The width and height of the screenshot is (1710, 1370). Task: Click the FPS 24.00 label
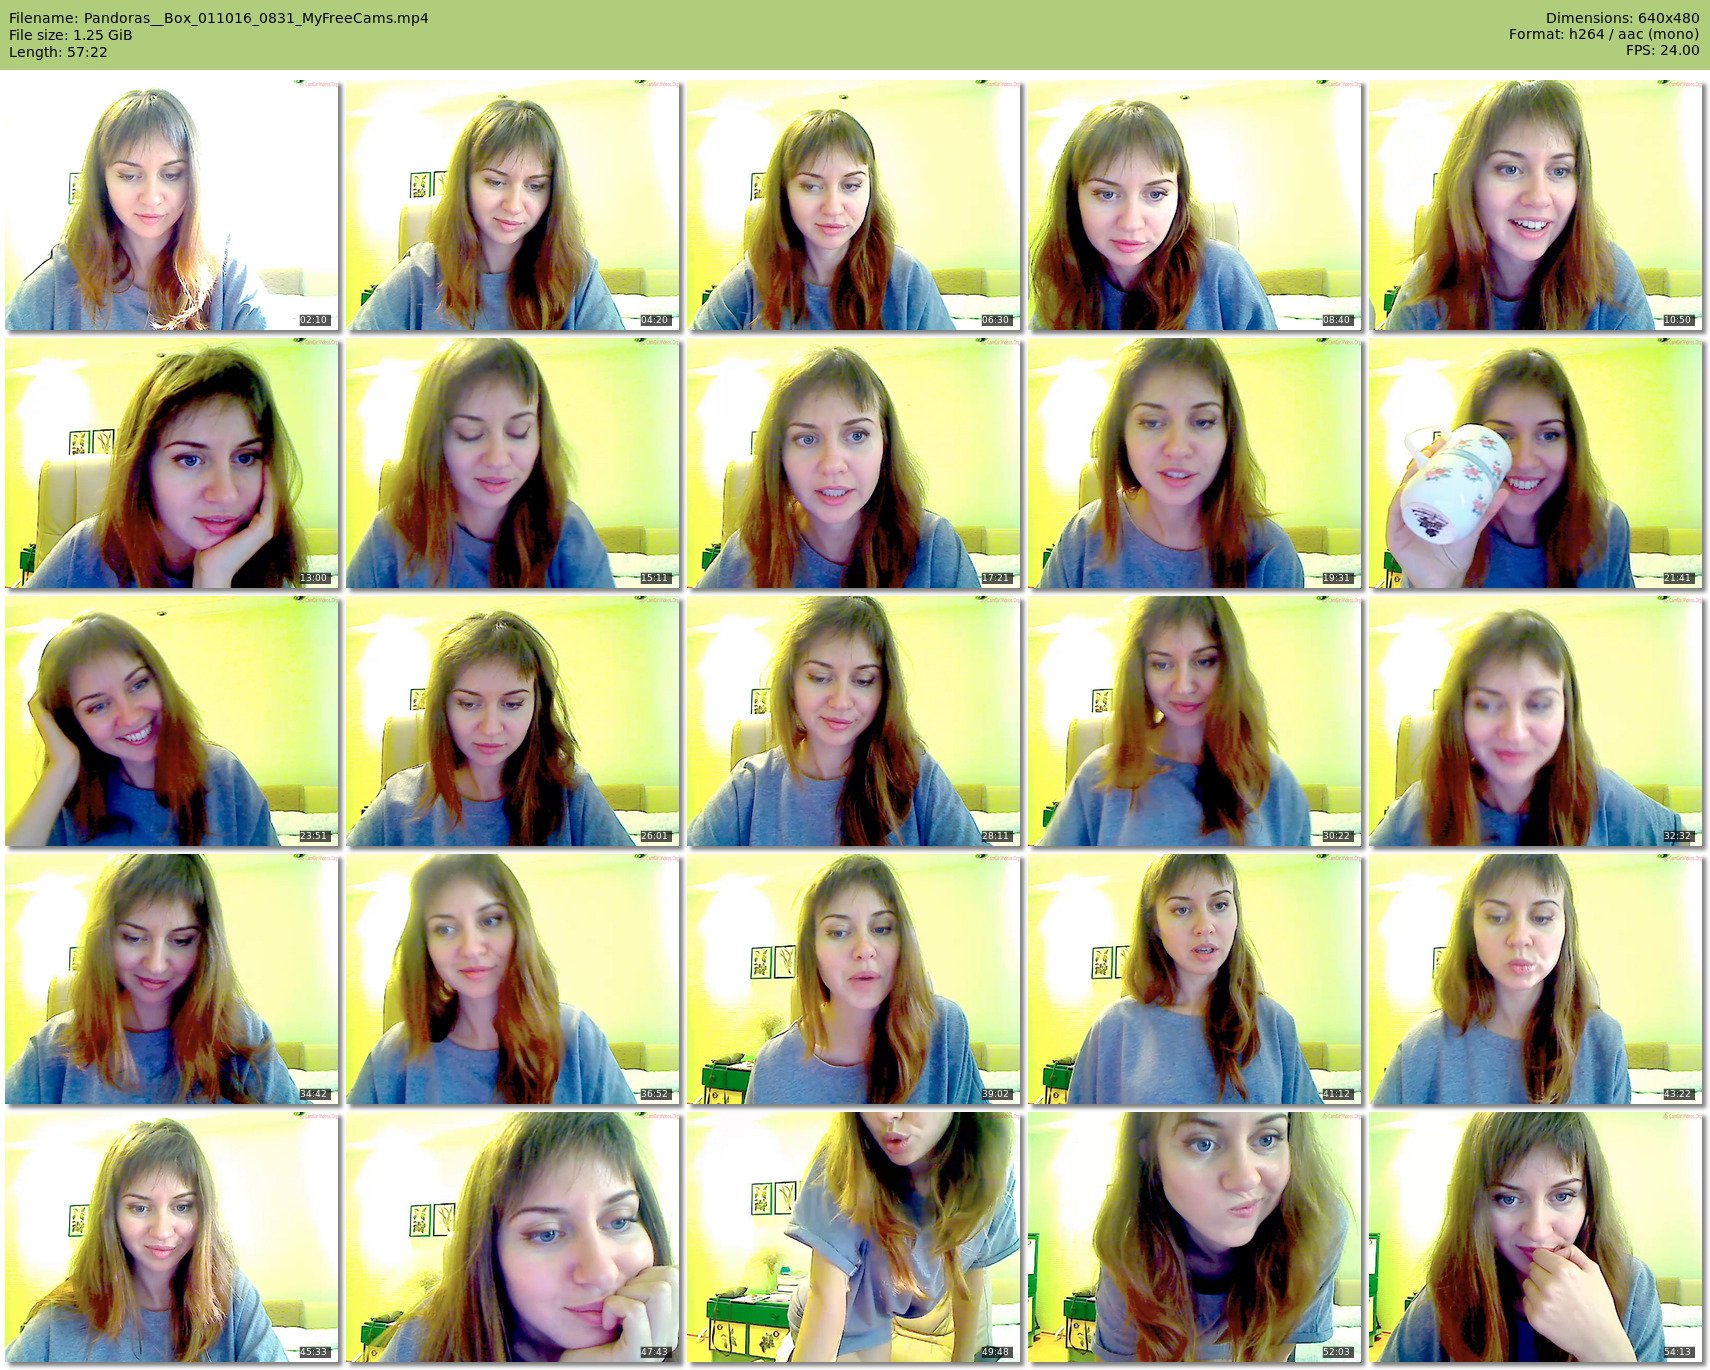coord(1662,50)
